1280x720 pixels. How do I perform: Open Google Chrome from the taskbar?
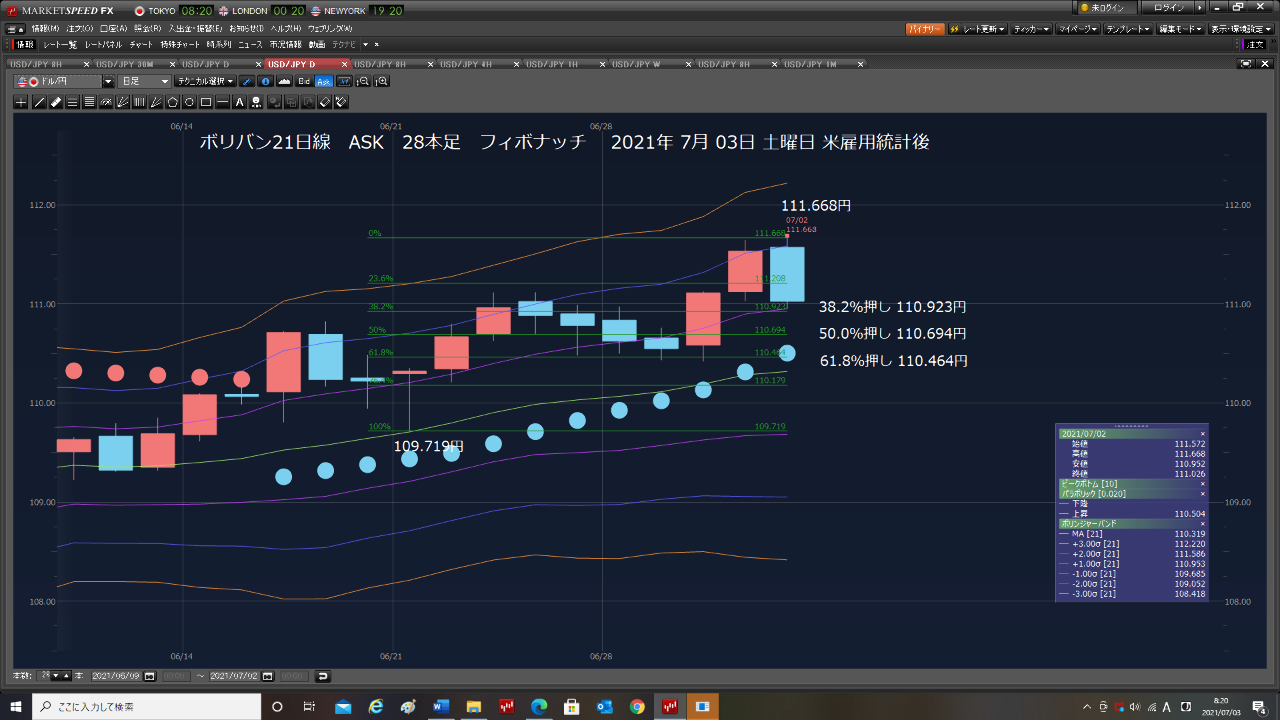[x=637, y=707]
